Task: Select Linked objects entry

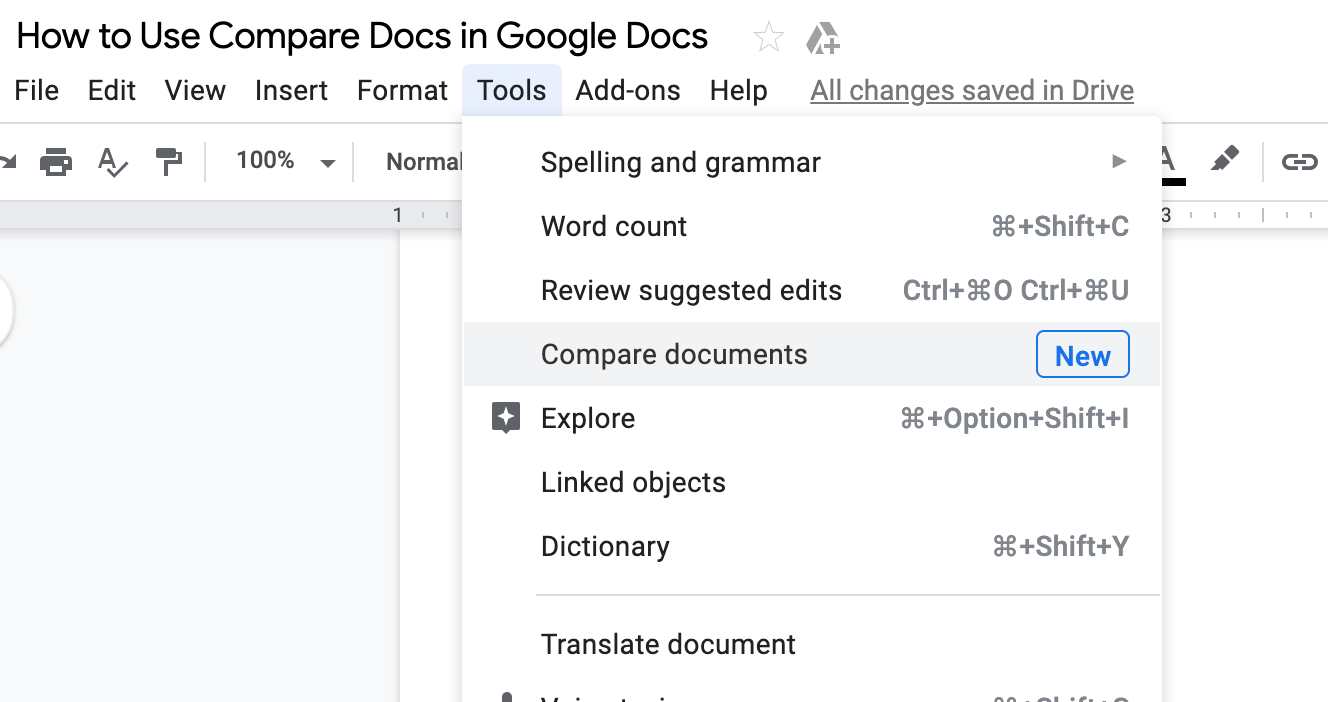Action: click(812, 482)
